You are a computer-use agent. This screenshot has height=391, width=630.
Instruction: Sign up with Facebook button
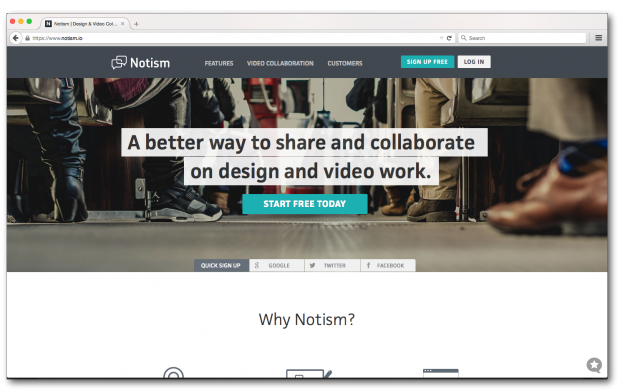pyautogui.click(x=388, y=265)
